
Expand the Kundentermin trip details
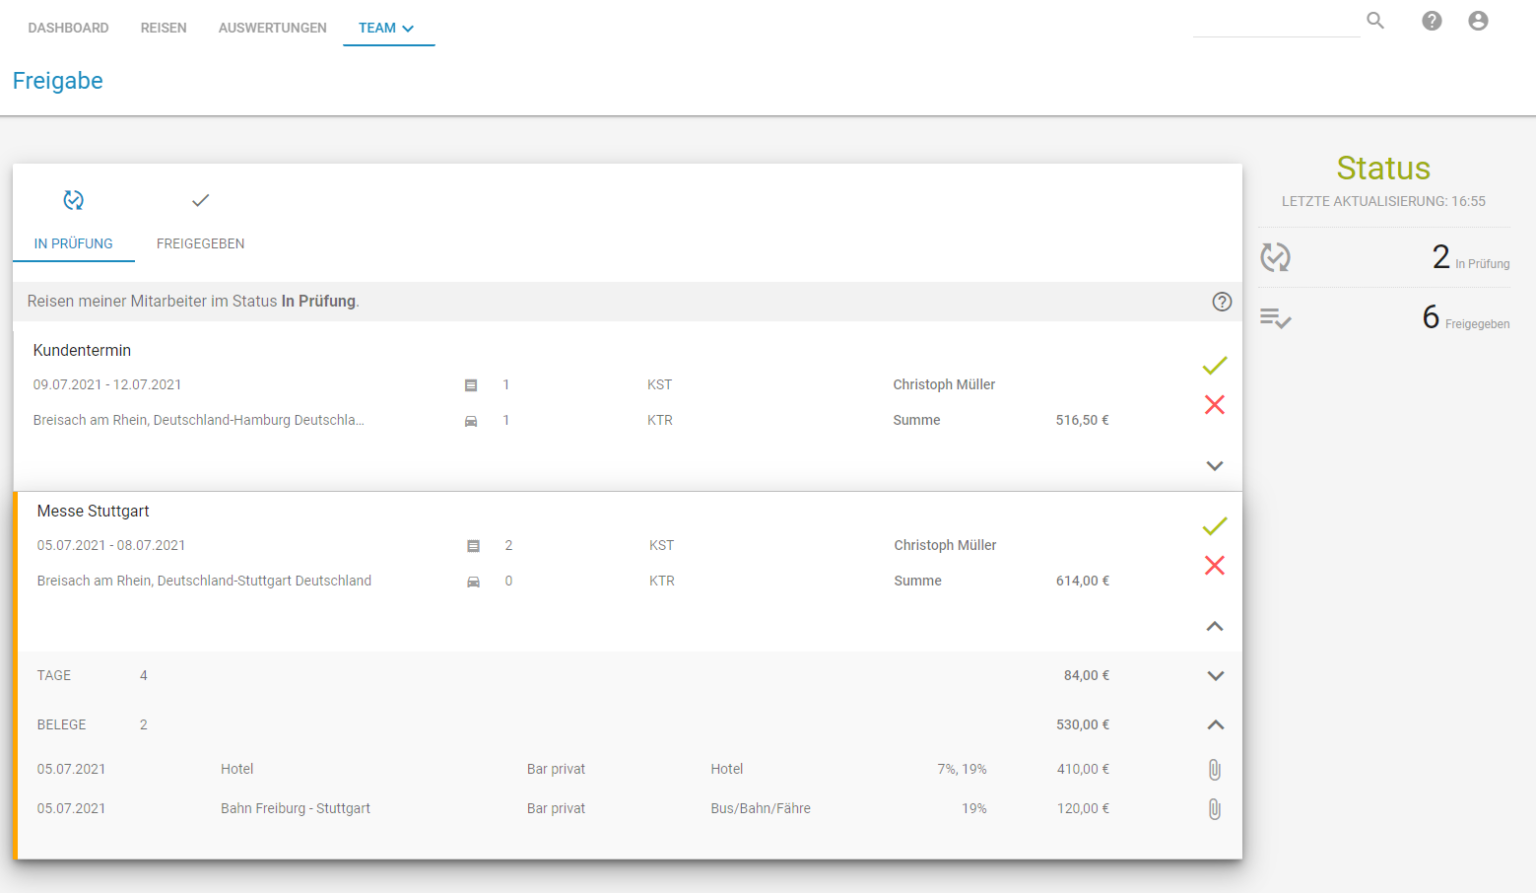1215,466
